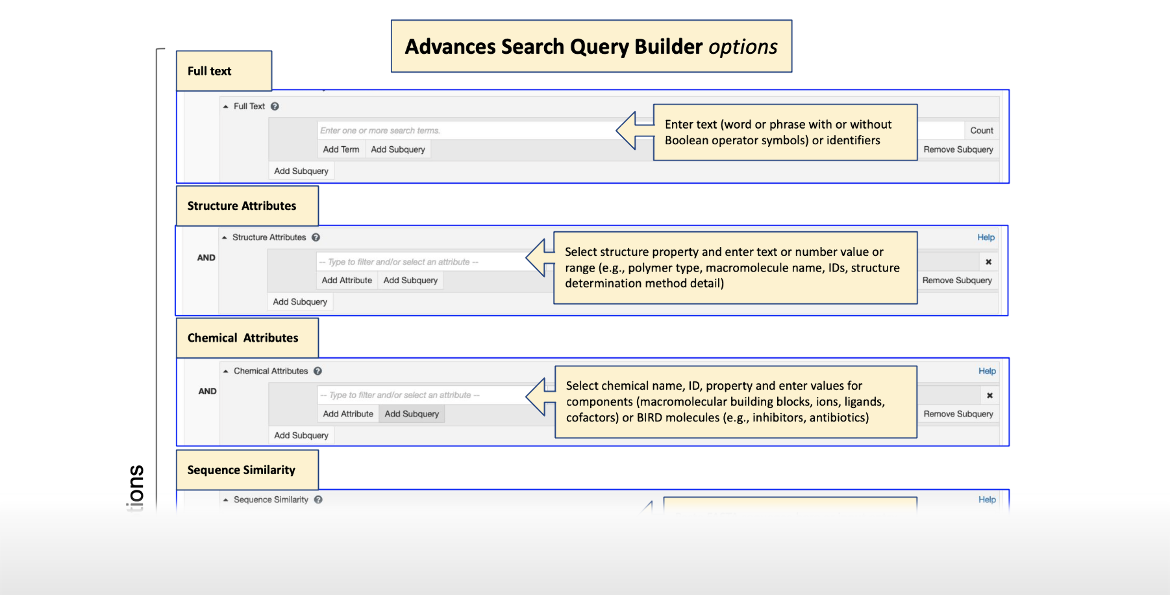Click Add Attribute in Structure Attributes
The width and height of the screenshot is (1170, 595).
[x=347, y=281]
